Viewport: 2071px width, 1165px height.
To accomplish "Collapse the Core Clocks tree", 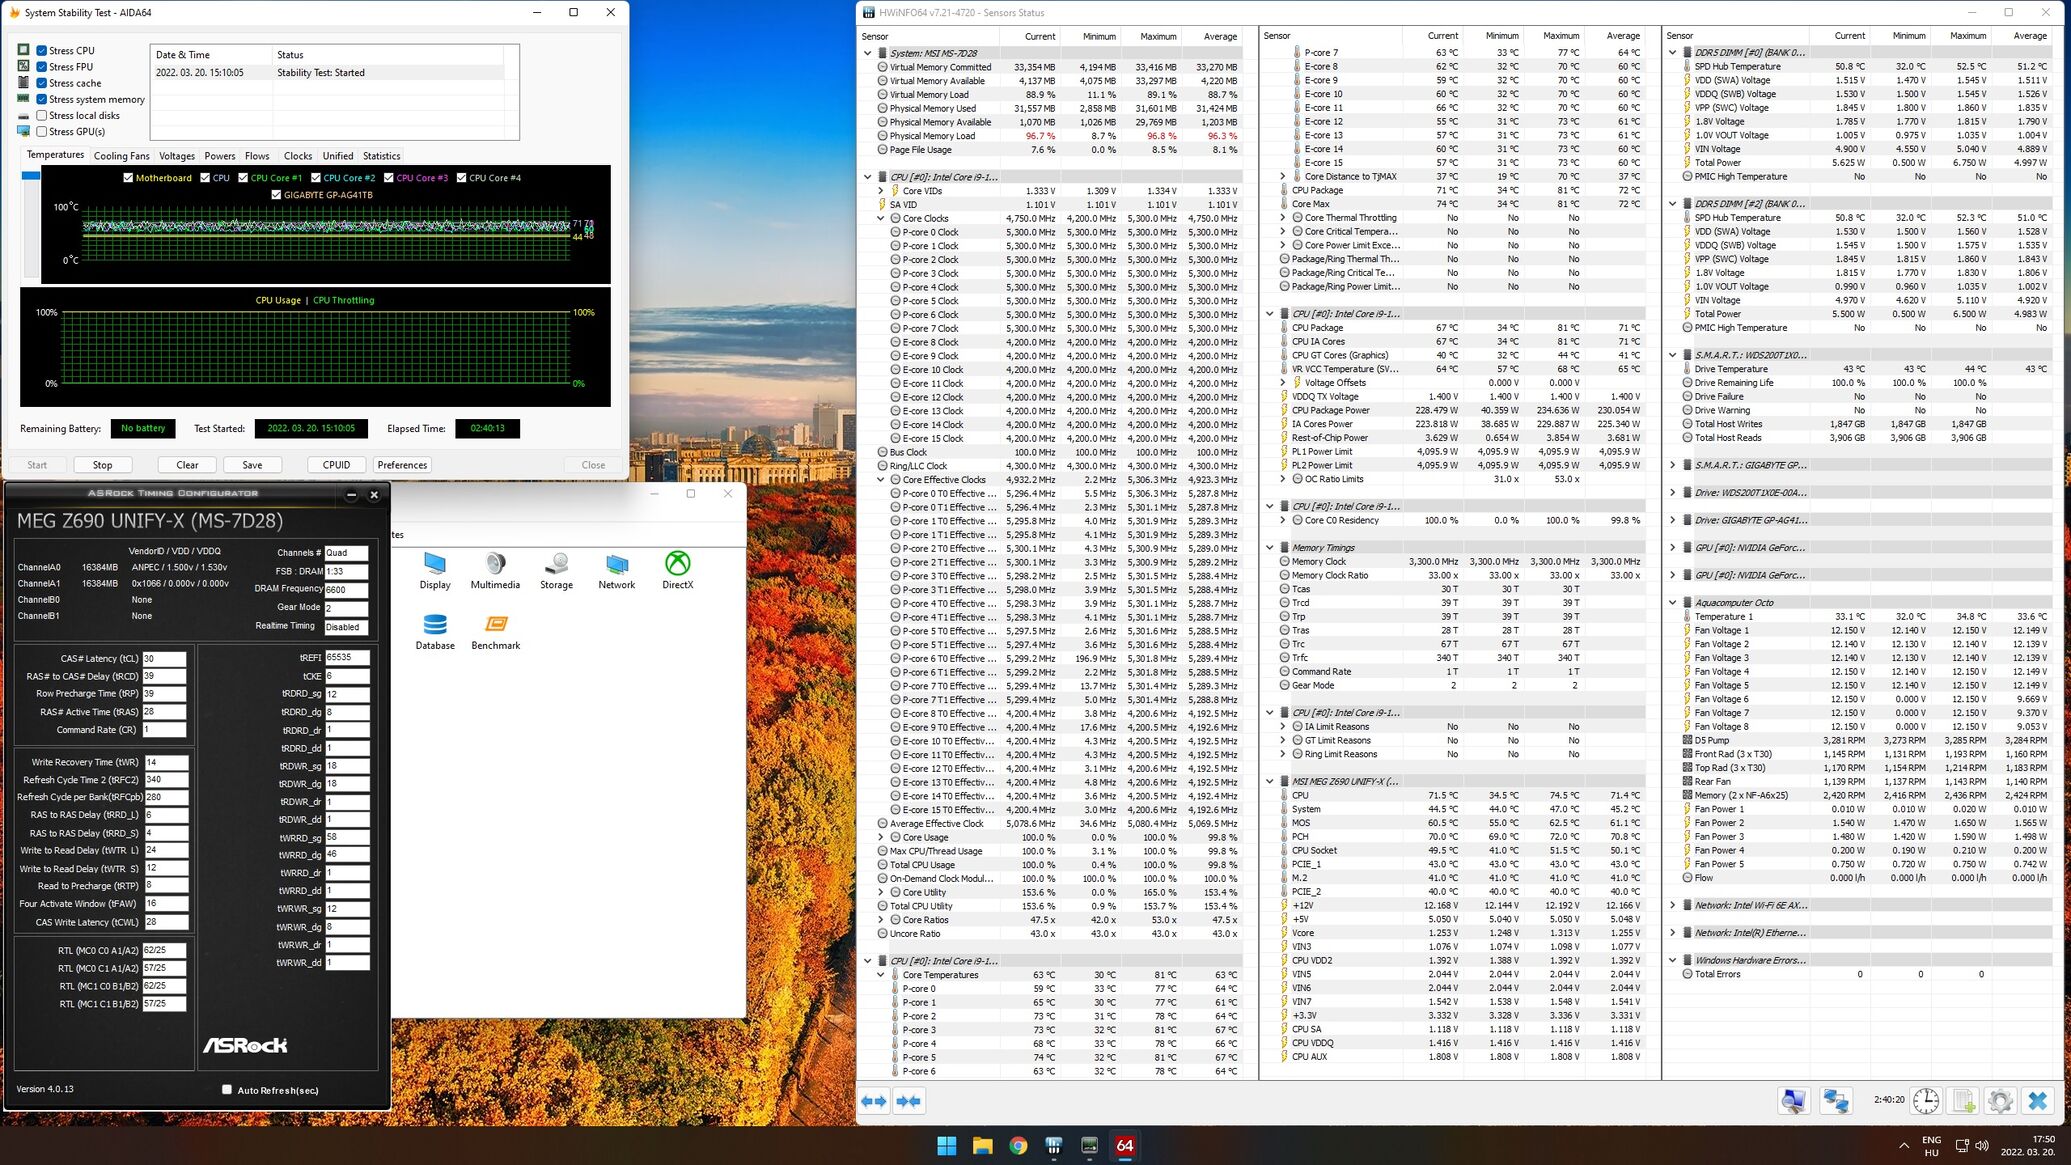I will (x=881, y=218).
